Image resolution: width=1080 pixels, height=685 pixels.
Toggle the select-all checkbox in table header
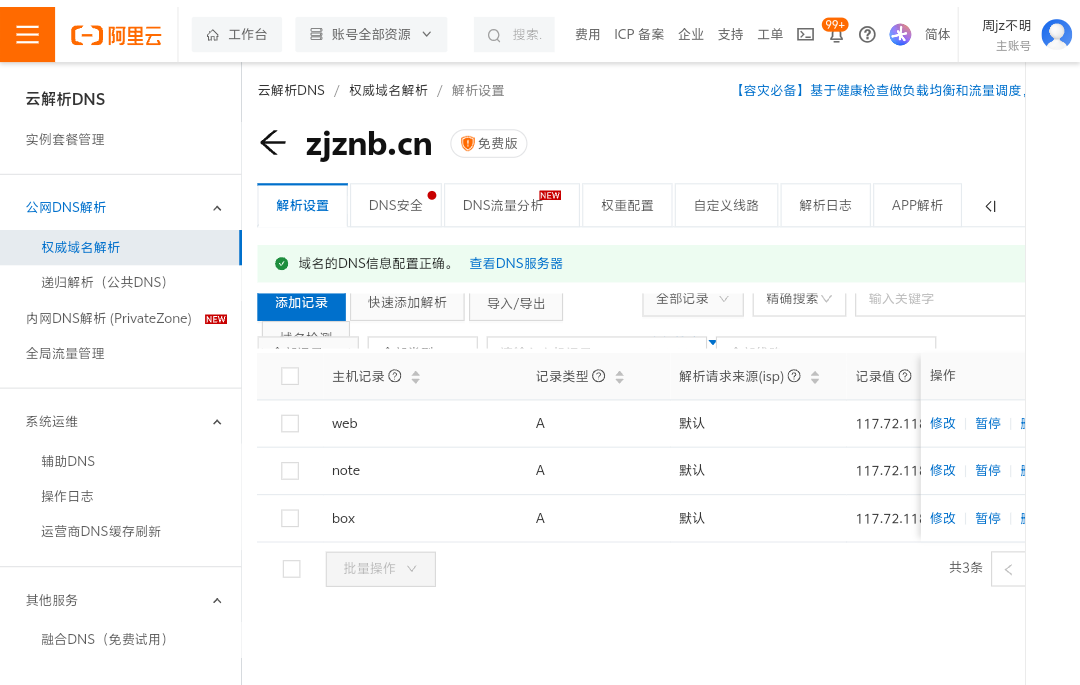290,376
